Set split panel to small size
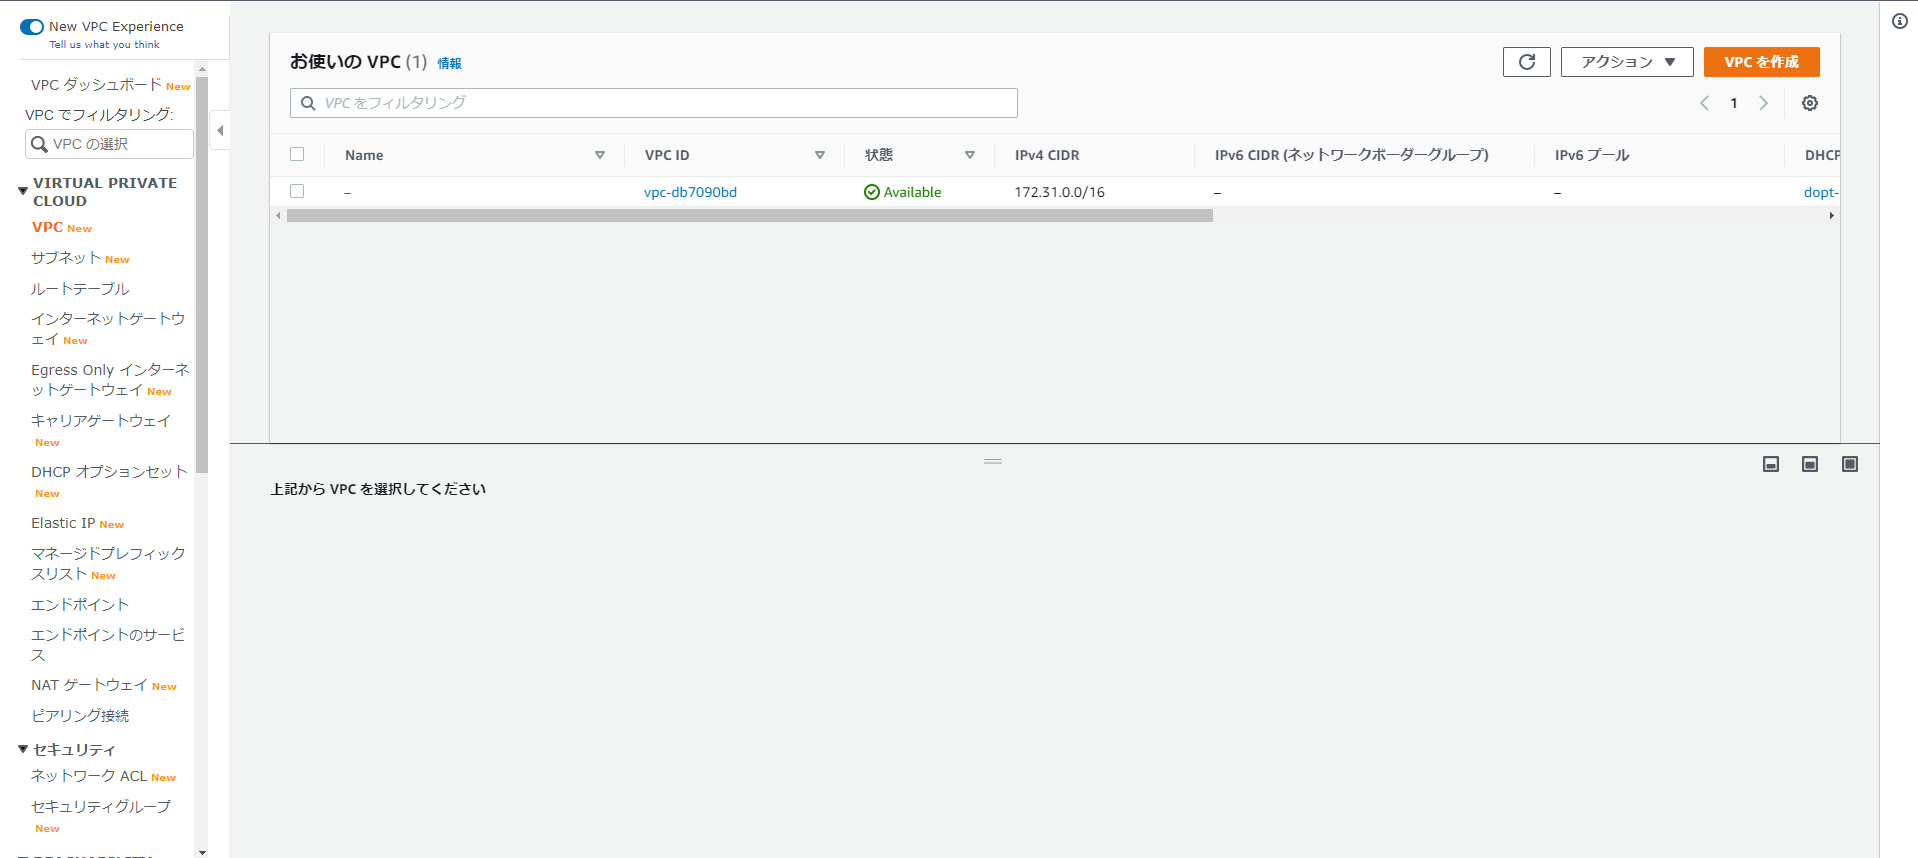Image resolution: width=1918 pixels, height=858 pixels. [x=1770, y=464]
